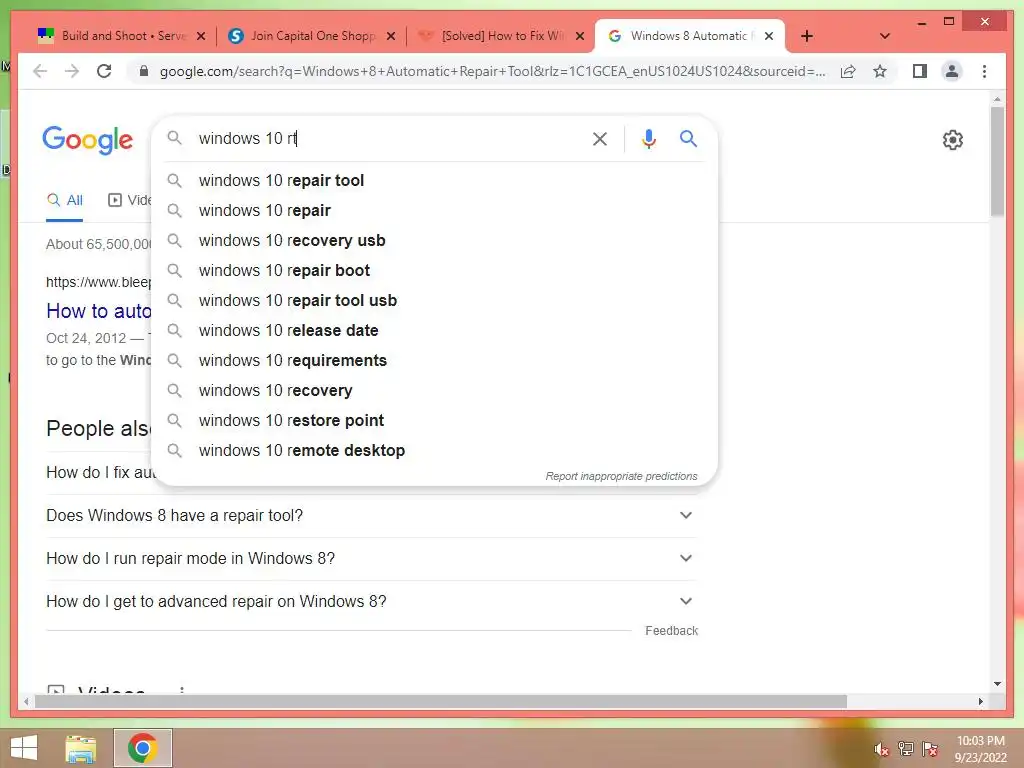The image size is (1024, 768).
Task: Open Google quick settings gear
Action: (953, 140)
